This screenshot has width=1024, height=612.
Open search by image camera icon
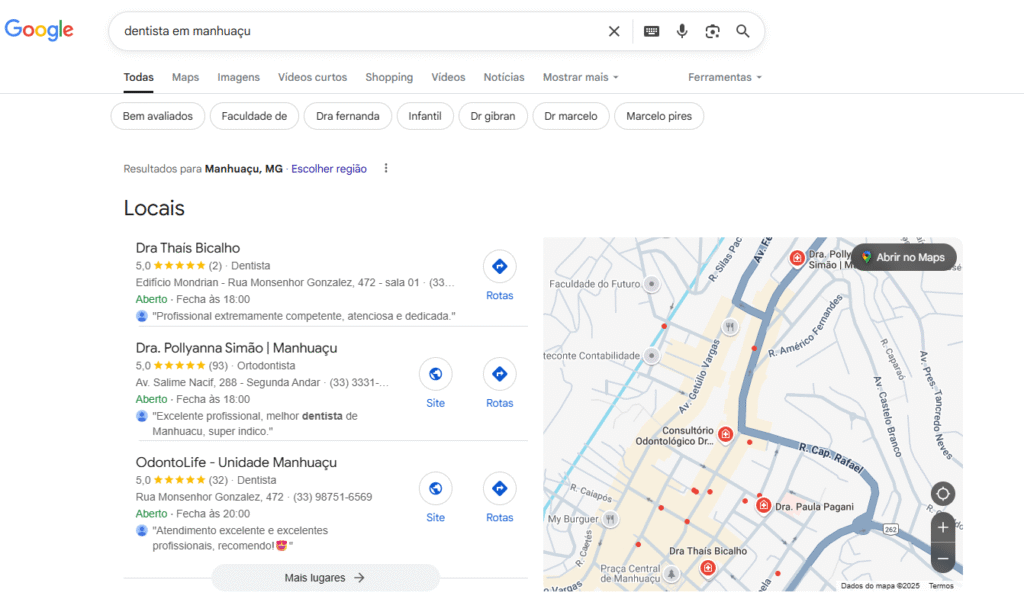coord(712,31)
